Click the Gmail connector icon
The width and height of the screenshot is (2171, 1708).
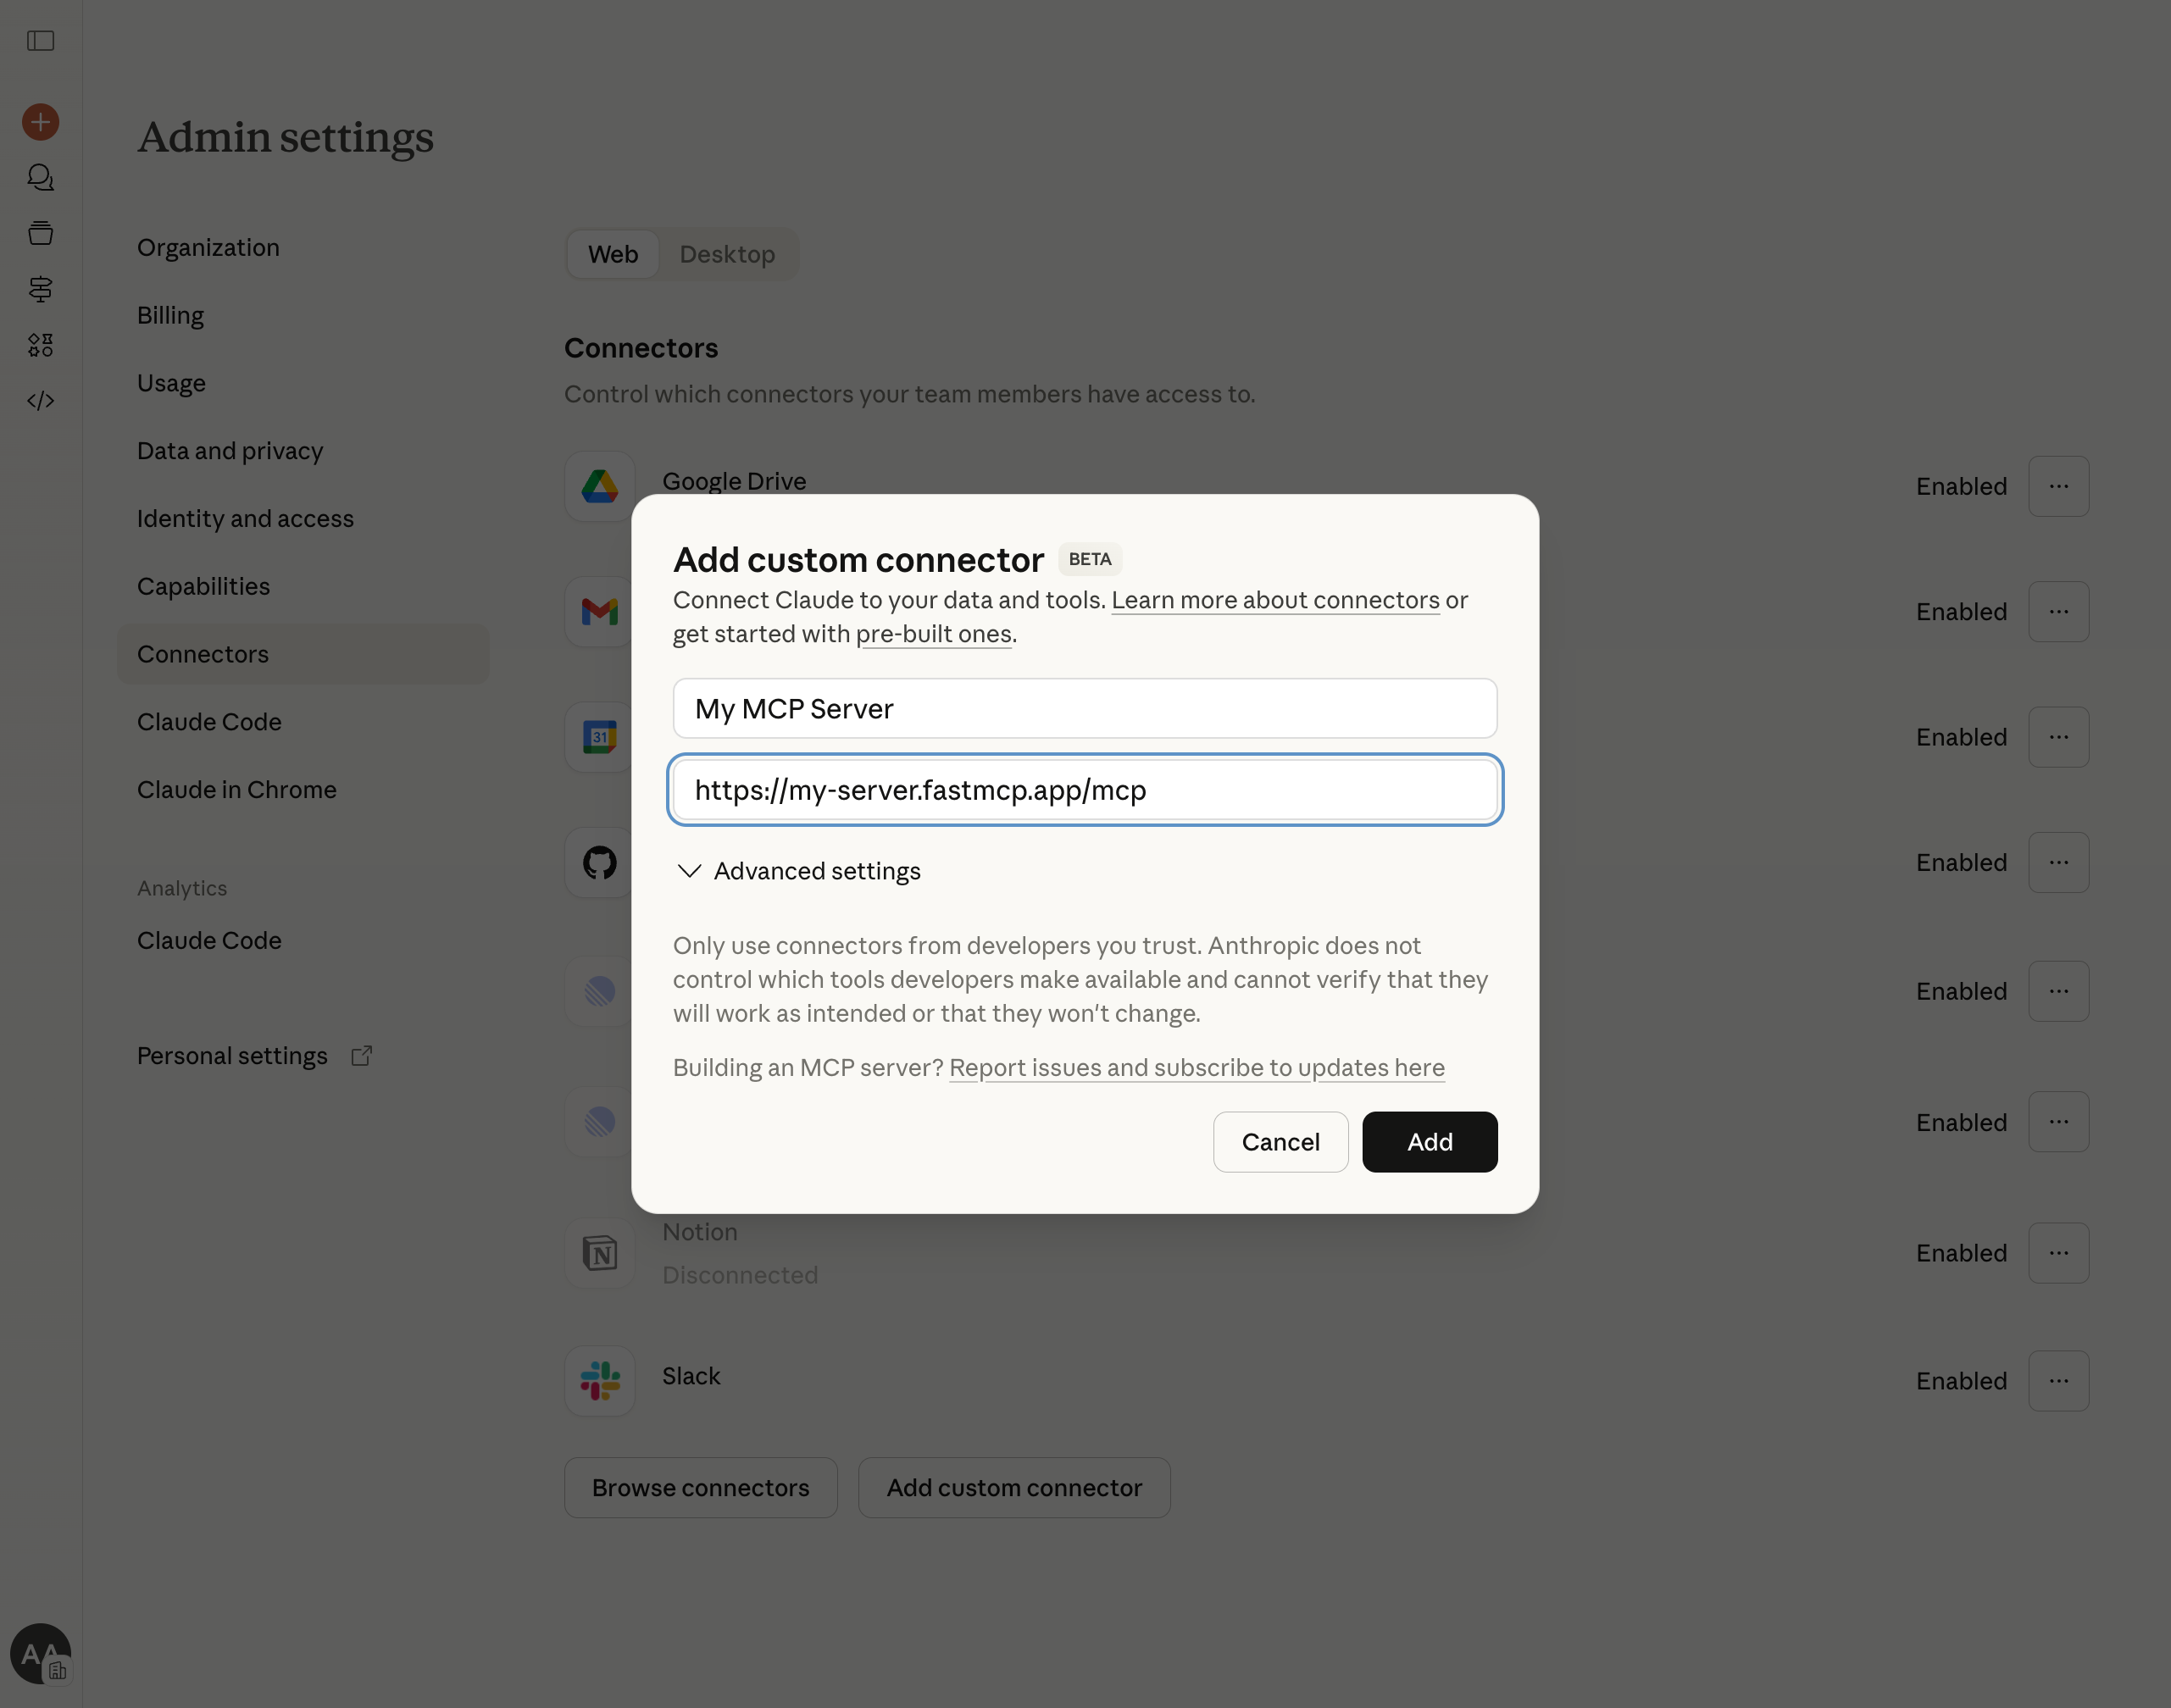pyautogui.click(x=599, y=612)
